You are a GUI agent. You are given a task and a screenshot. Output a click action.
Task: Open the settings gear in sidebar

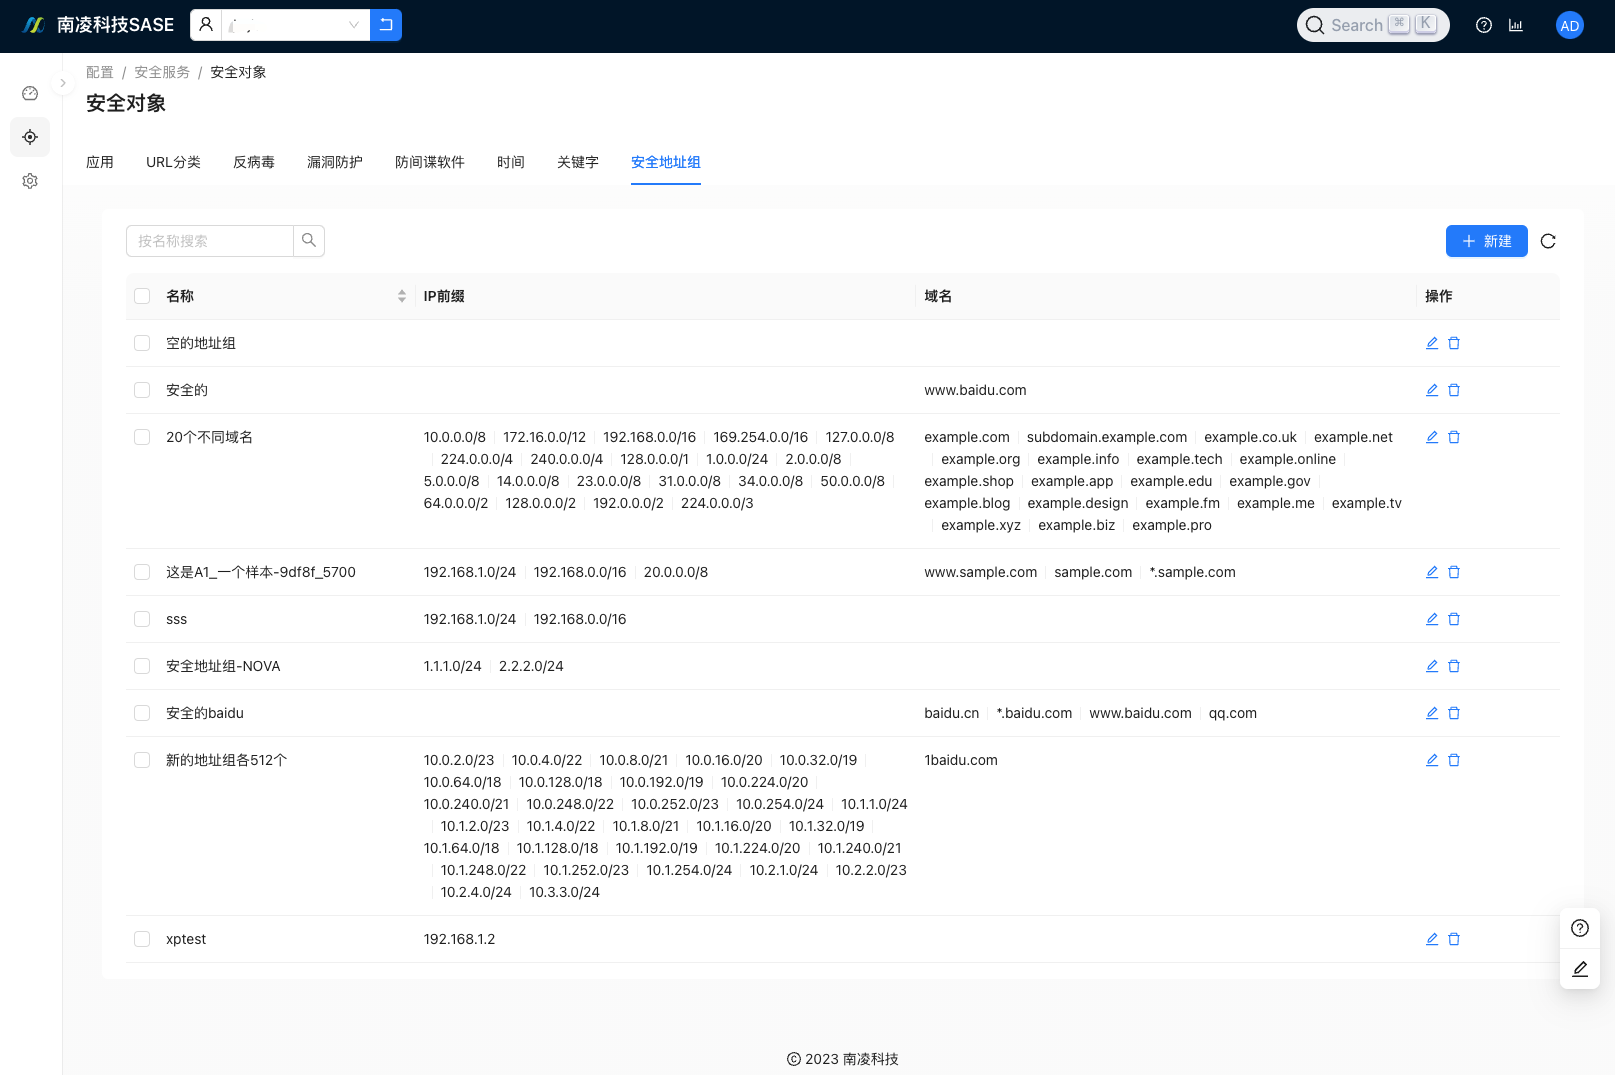pyautogui.click(x=30, y=181)
